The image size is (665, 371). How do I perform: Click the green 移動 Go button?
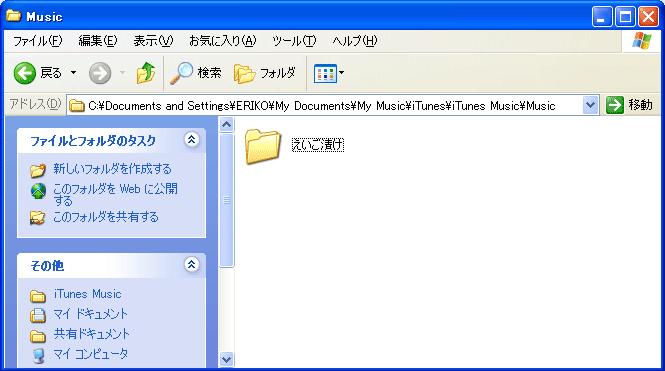(629, 105)
